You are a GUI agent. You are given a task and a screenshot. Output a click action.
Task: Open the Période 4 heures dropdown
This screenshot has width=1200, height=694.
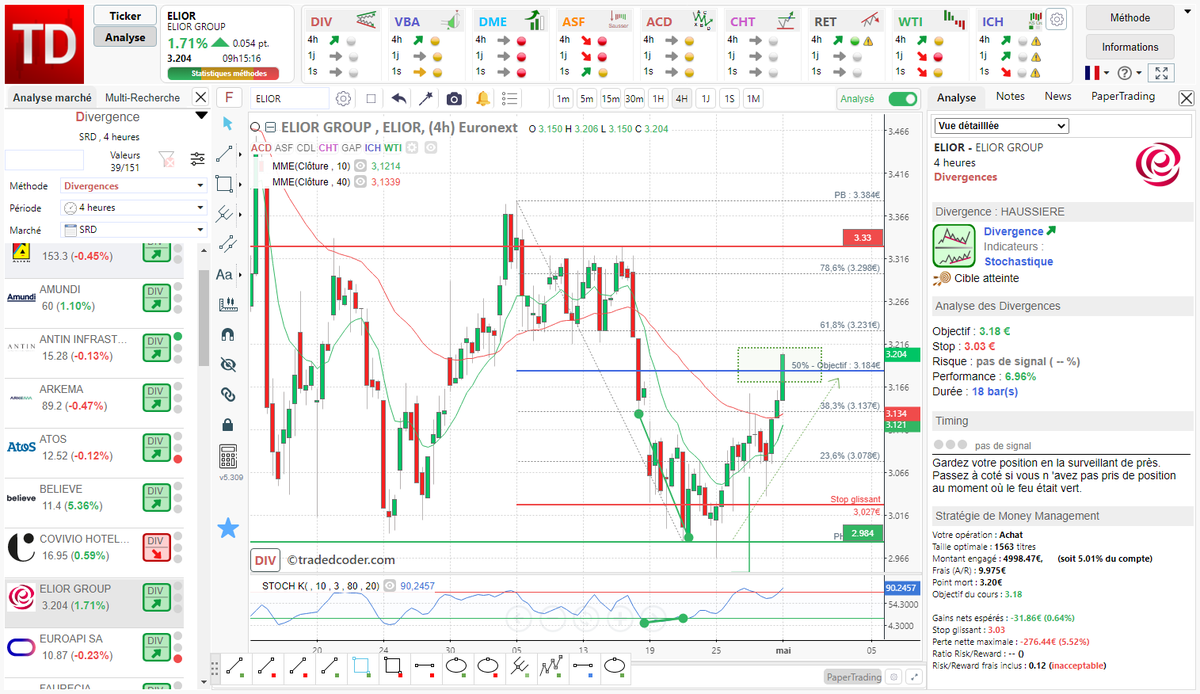point(134,208)
